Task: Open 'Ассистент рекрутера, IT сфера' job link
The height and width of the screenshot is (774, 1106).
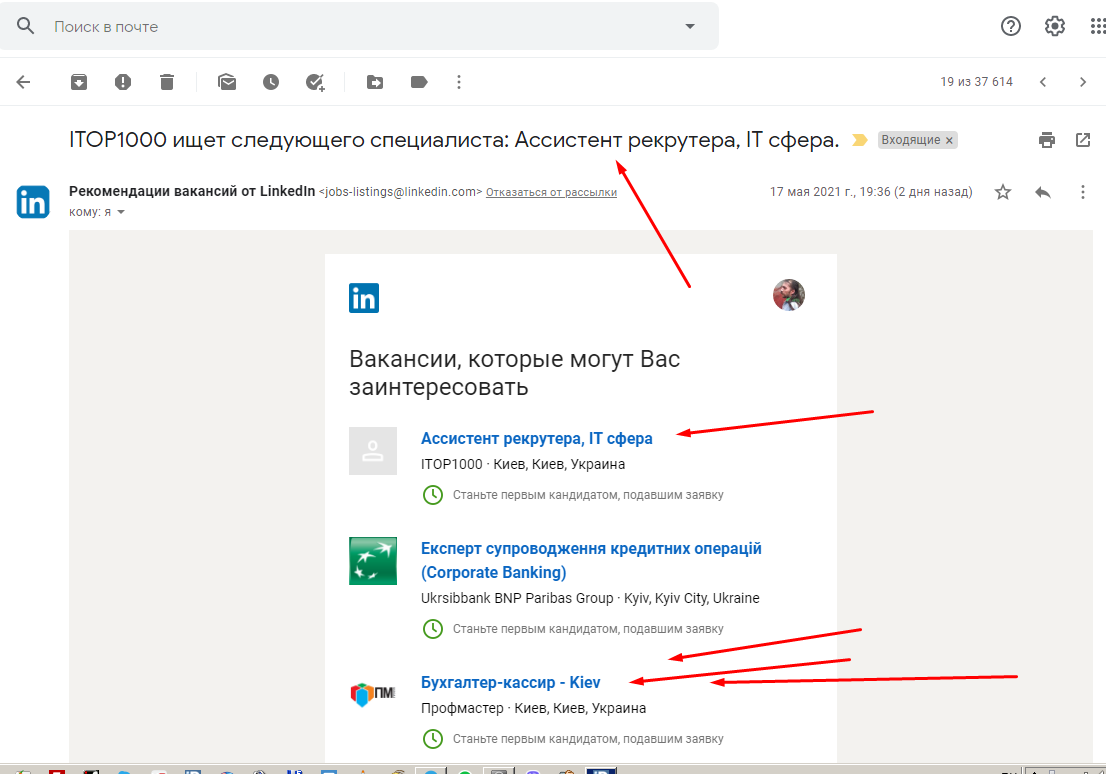Action: (537, 438)
